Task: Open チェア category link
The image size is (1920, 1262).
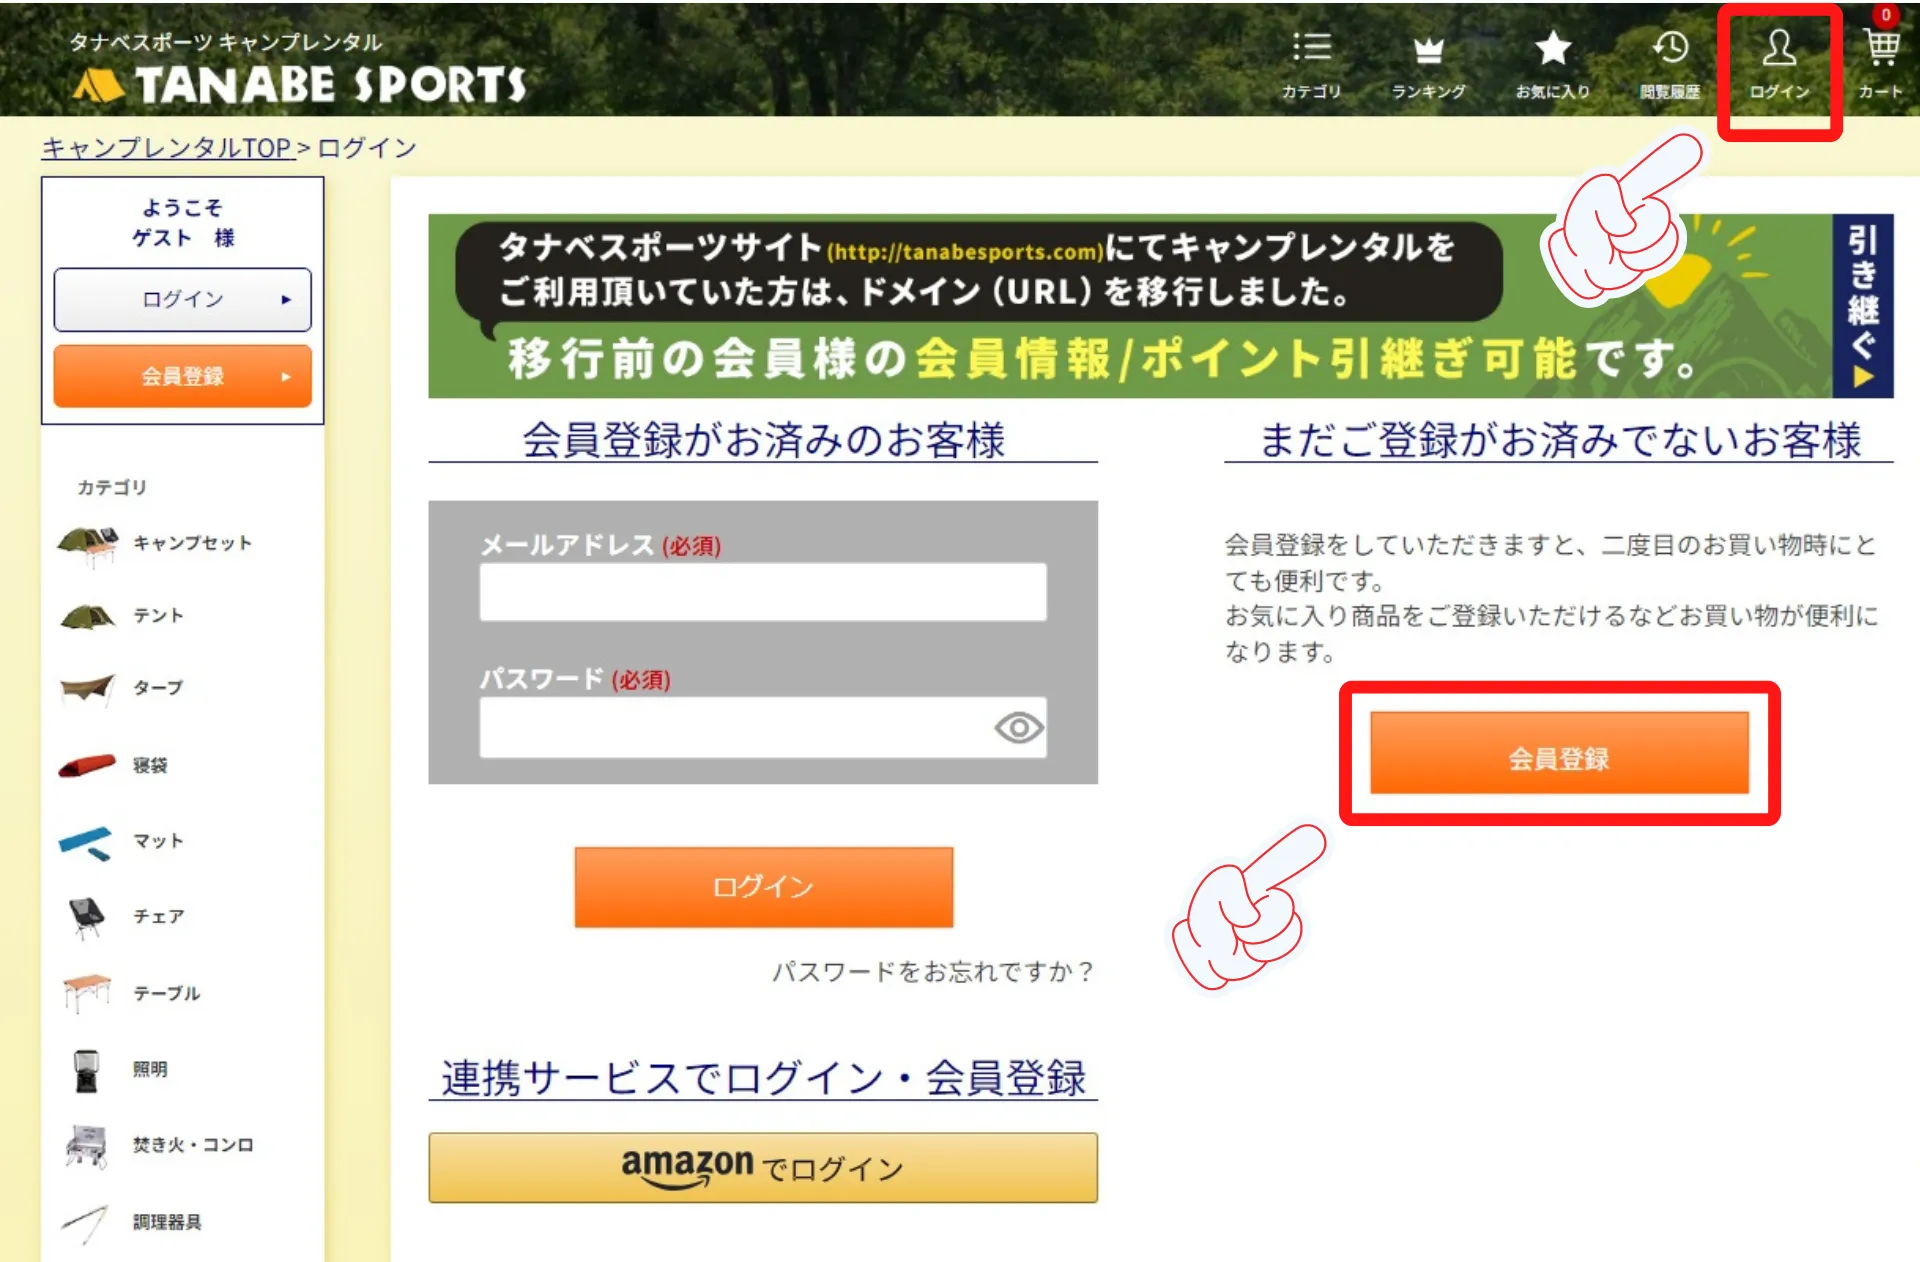Action: coord(159,917)
